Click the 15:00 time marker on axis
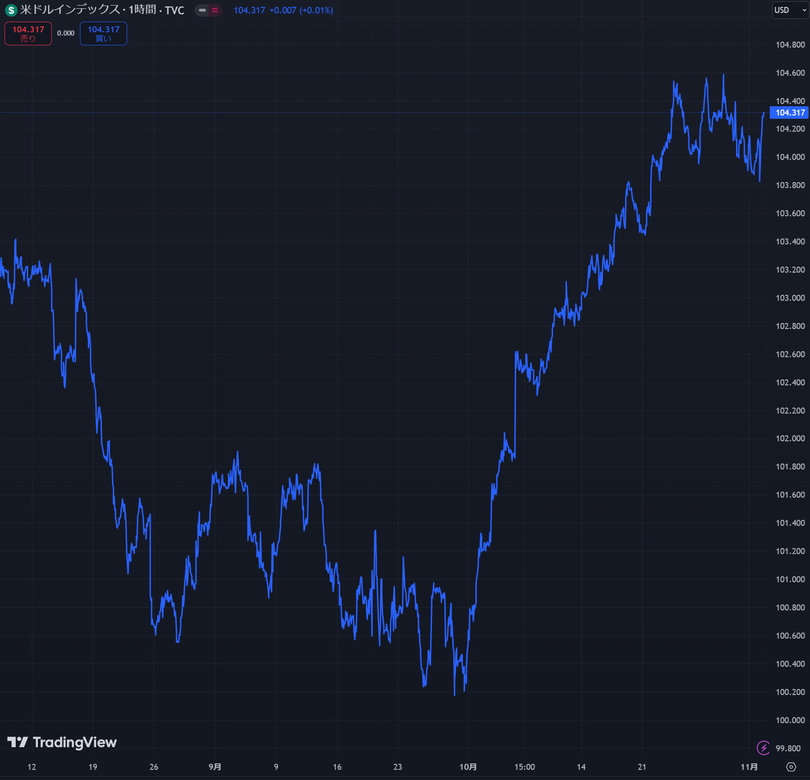This screenshot has height=780, width=810. click(524, 766)
